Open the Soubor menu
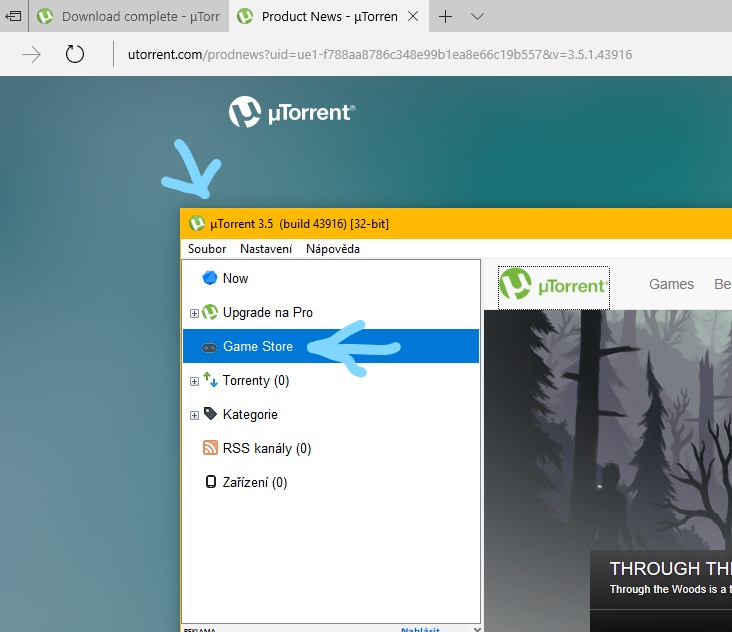This screenshot has height=632, width=732. coord(207,249)
